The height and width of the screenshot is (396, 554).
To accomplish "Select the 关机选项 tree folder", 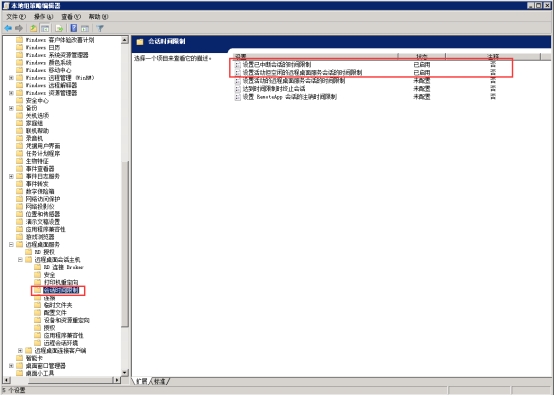I will 37,116.
